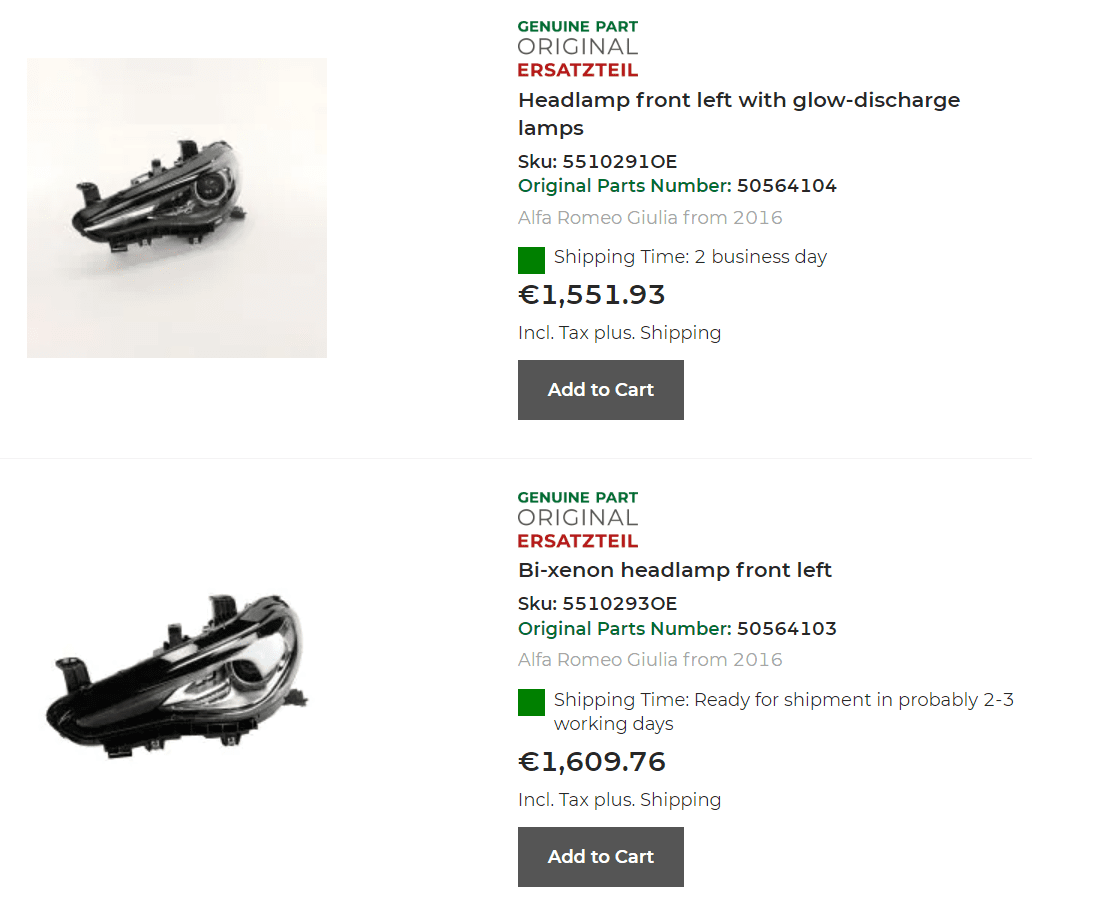
Task: Click the €1,551.93 price
Action: click(591, 295)
